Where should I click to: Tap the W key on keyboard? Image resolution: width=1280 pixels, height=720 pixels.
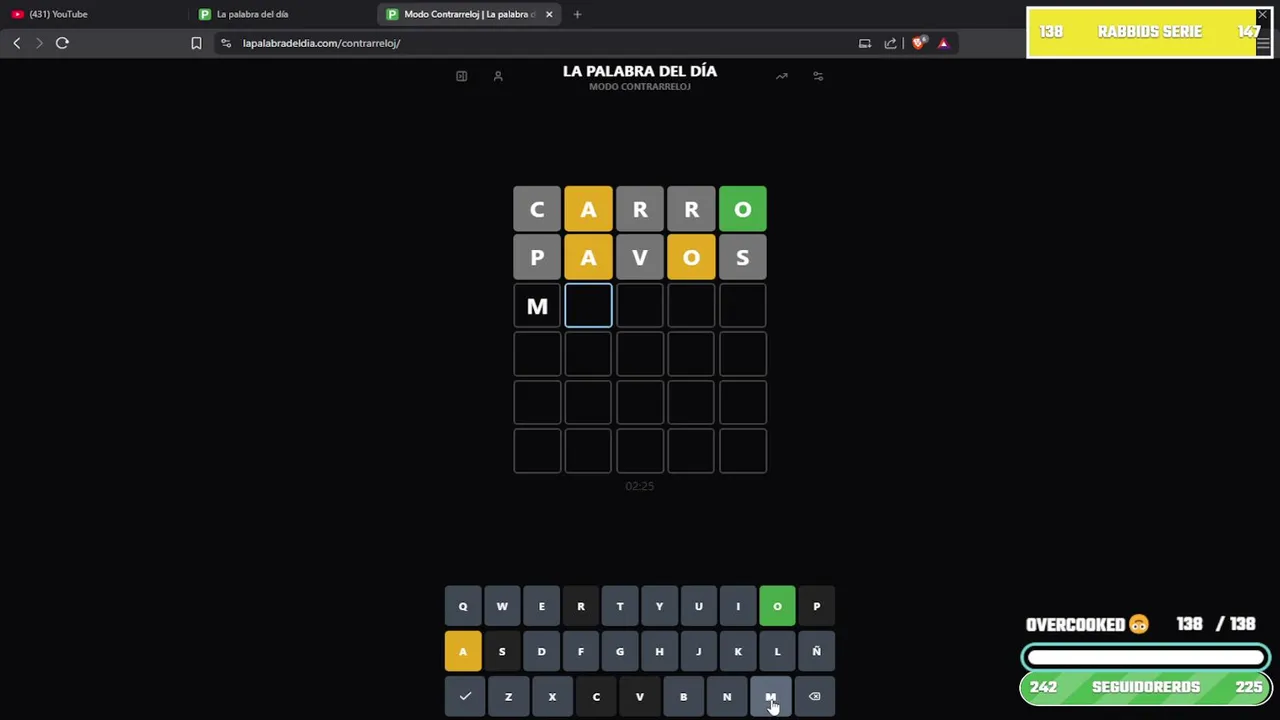point(502,606)
